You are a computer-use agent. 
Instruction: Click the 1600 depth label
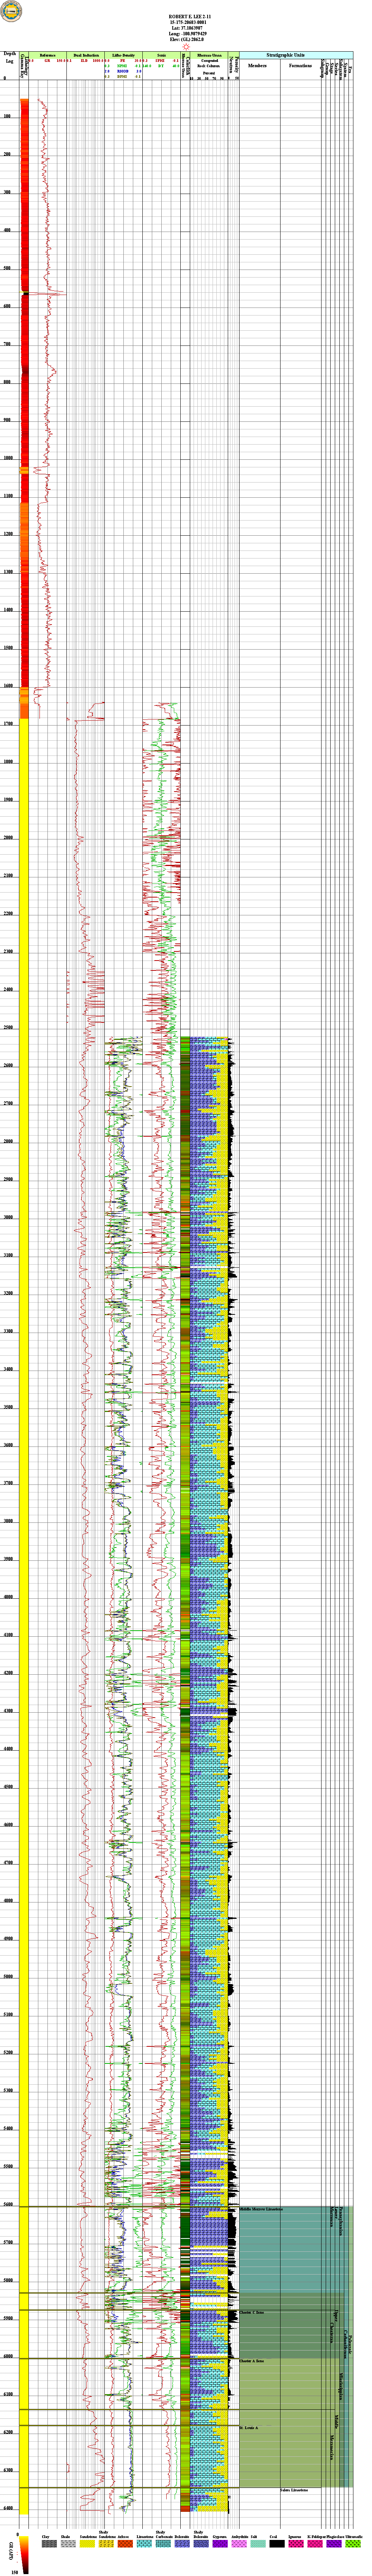pos(8,686)
